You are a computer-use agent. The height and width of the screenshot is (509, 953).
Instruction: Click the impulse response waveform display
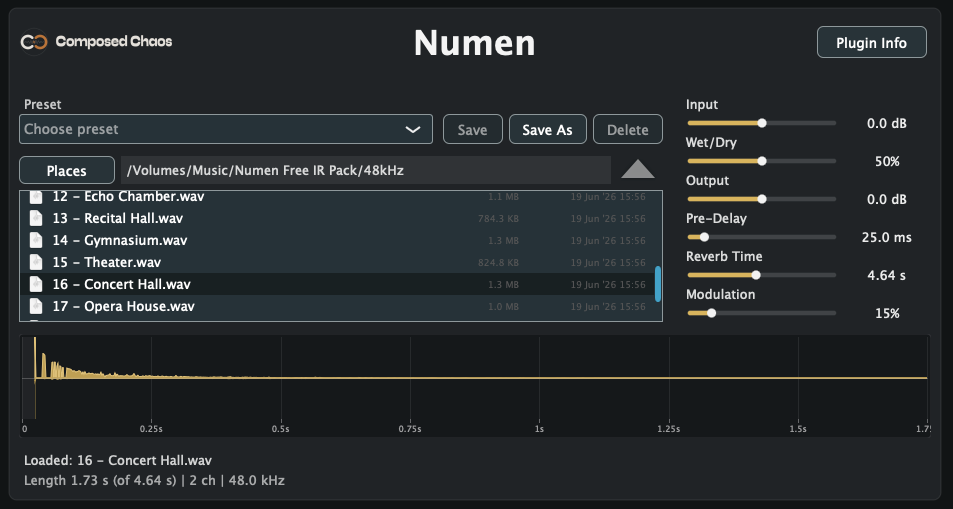475,386
